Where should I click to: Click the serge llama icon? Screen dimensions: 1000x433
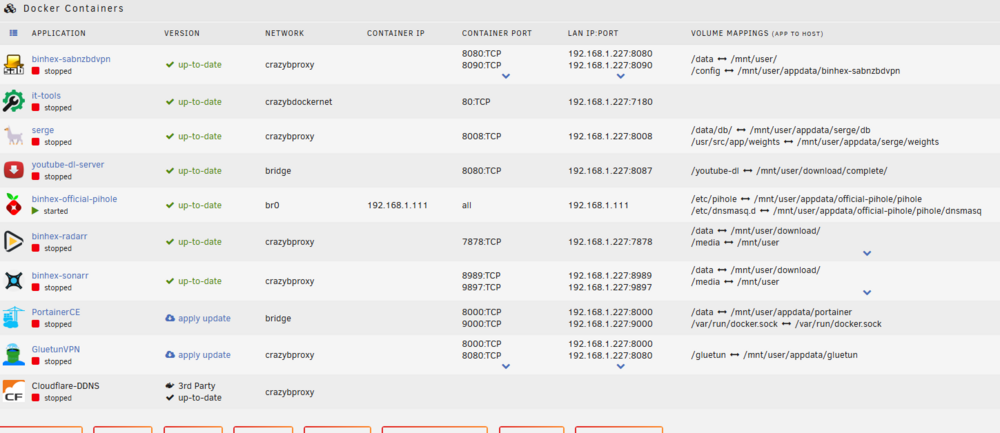(x=13, y=136)
